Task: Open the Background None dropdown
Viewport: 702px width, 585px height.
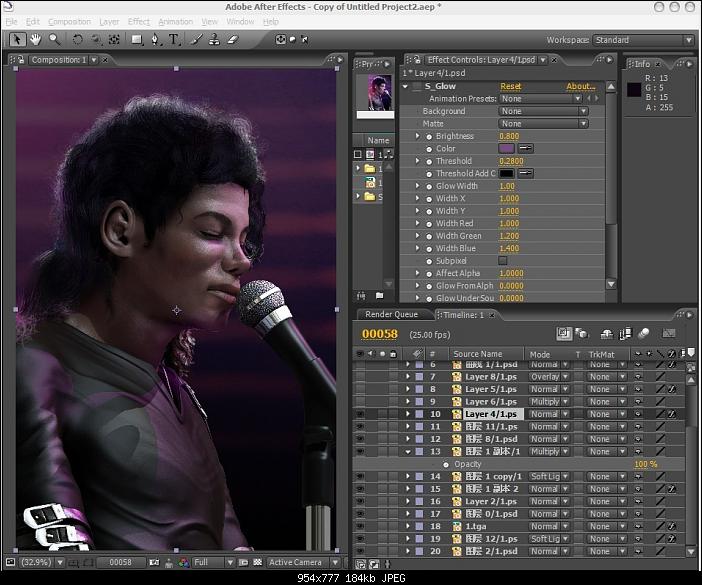Action: click(x=543, y=111)
